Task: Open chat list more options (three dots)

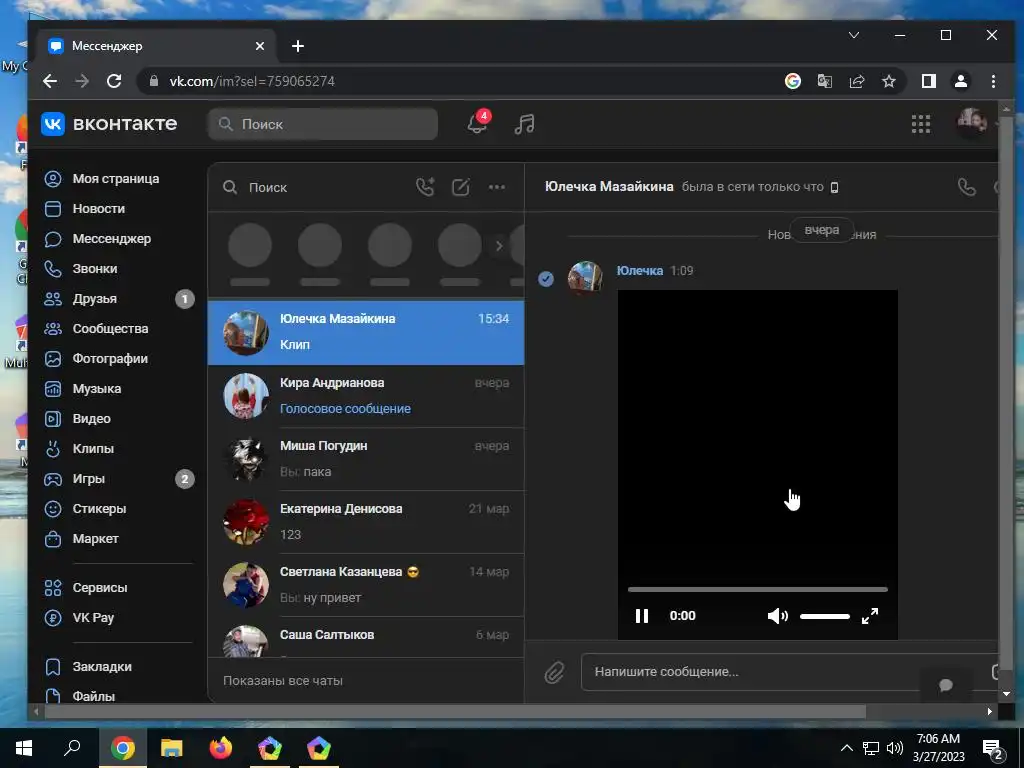Action: pyautogui.click(x=497, y=187)
